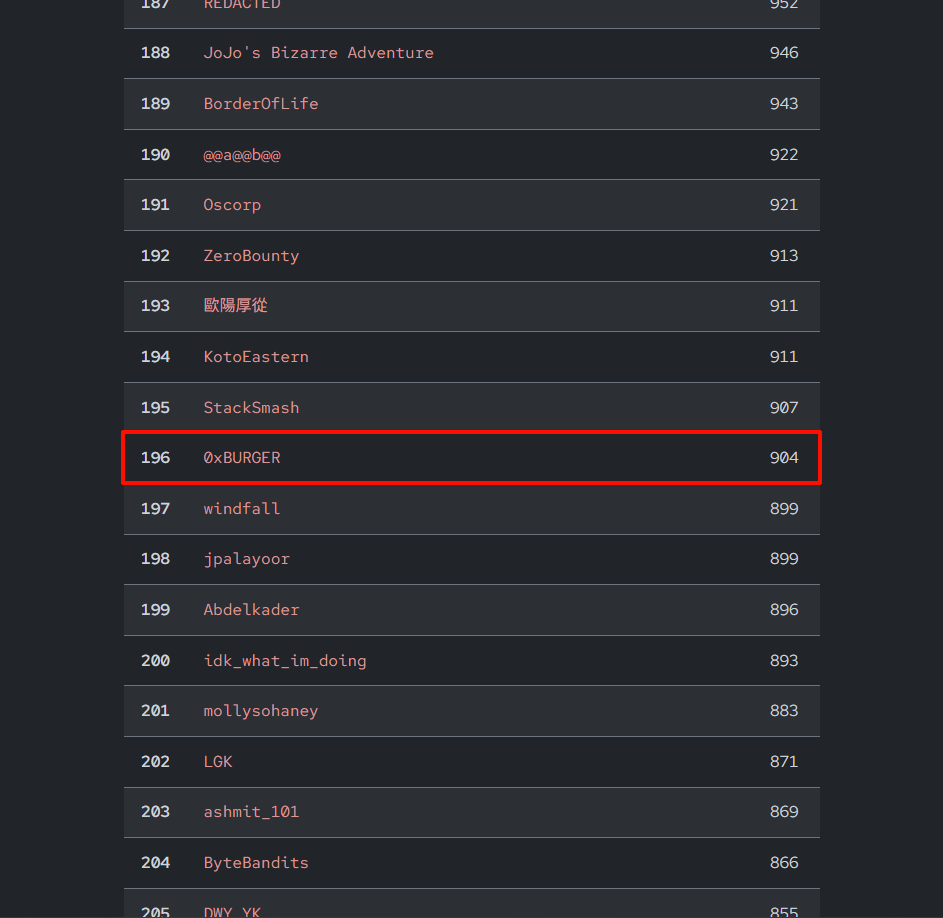Click the idk_what_im_doing team link

coord(284,661)
